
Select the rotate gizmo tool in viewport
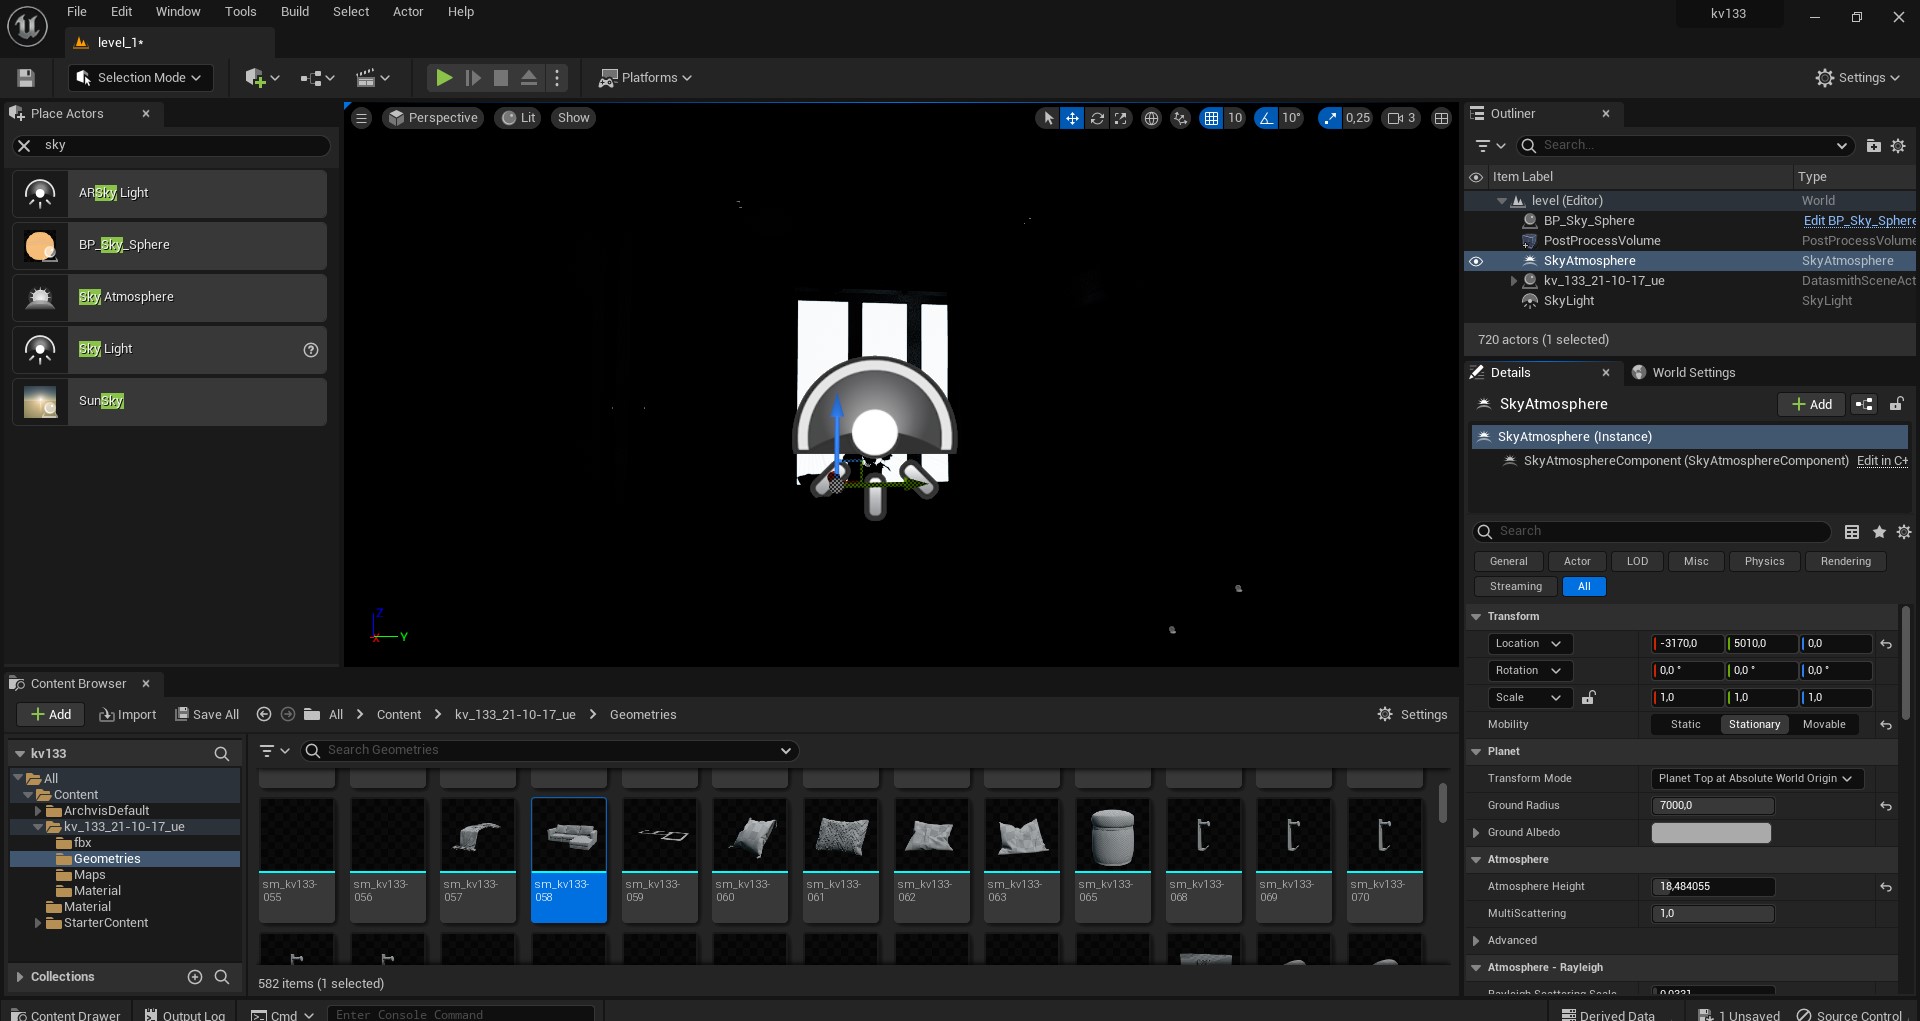pyautogui.click(x=1097, y=118)
